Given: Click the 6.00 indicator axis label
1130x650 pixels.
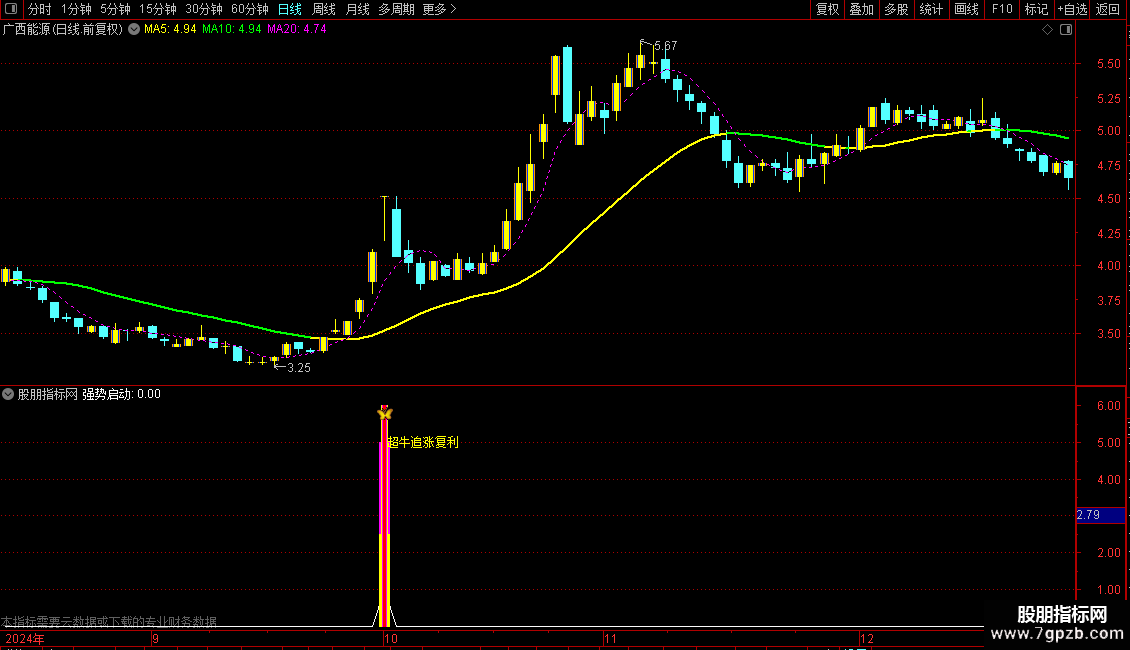Looking at the screenshot, I should tap(1108, 406).
